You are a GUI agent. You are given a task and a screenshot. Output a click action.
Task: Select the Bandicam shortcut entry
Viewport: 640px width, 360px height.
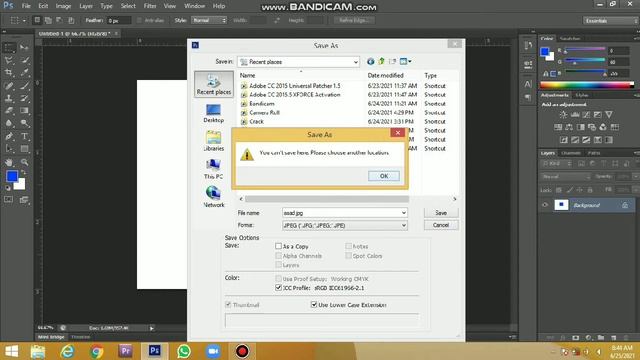[262, 104]
